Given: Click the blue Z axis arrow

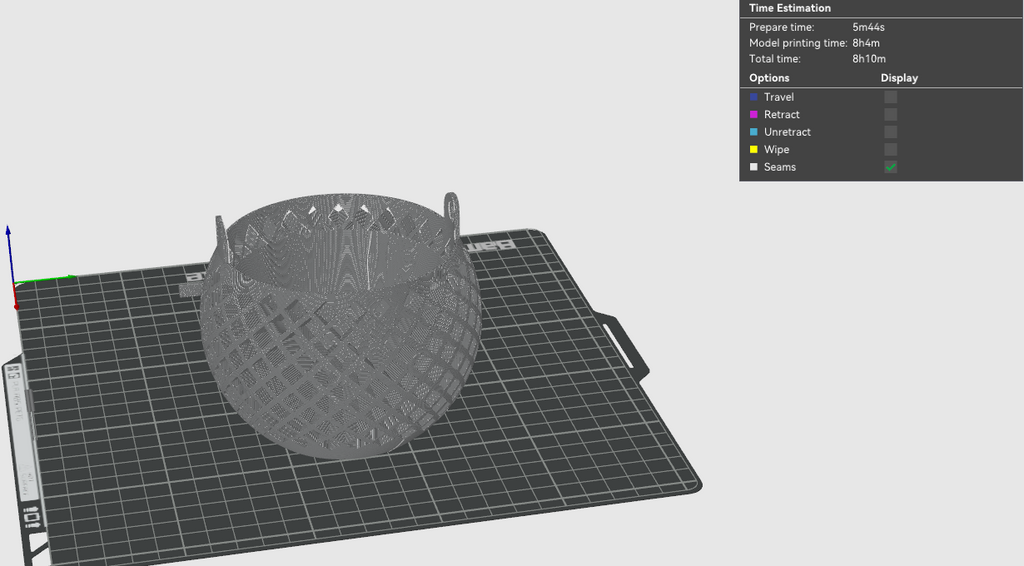Looking at the screenshot, I should click(8, 255).
